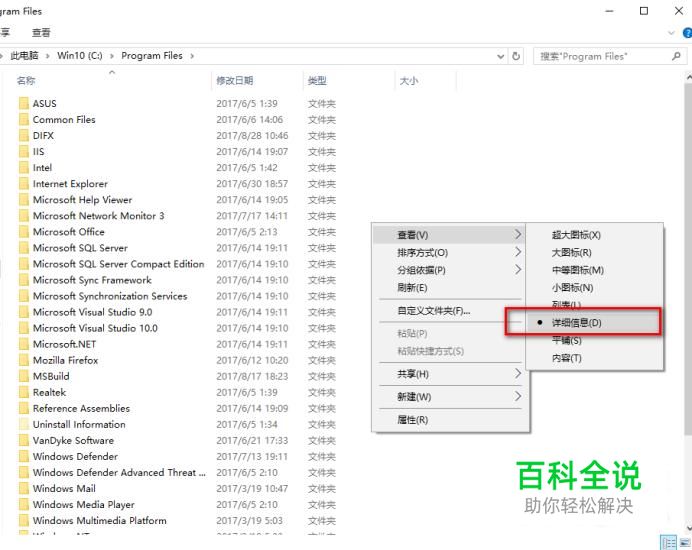Click the Intel folder icon
The width and height of the screenshot is (692, 550).
point(24,168)
